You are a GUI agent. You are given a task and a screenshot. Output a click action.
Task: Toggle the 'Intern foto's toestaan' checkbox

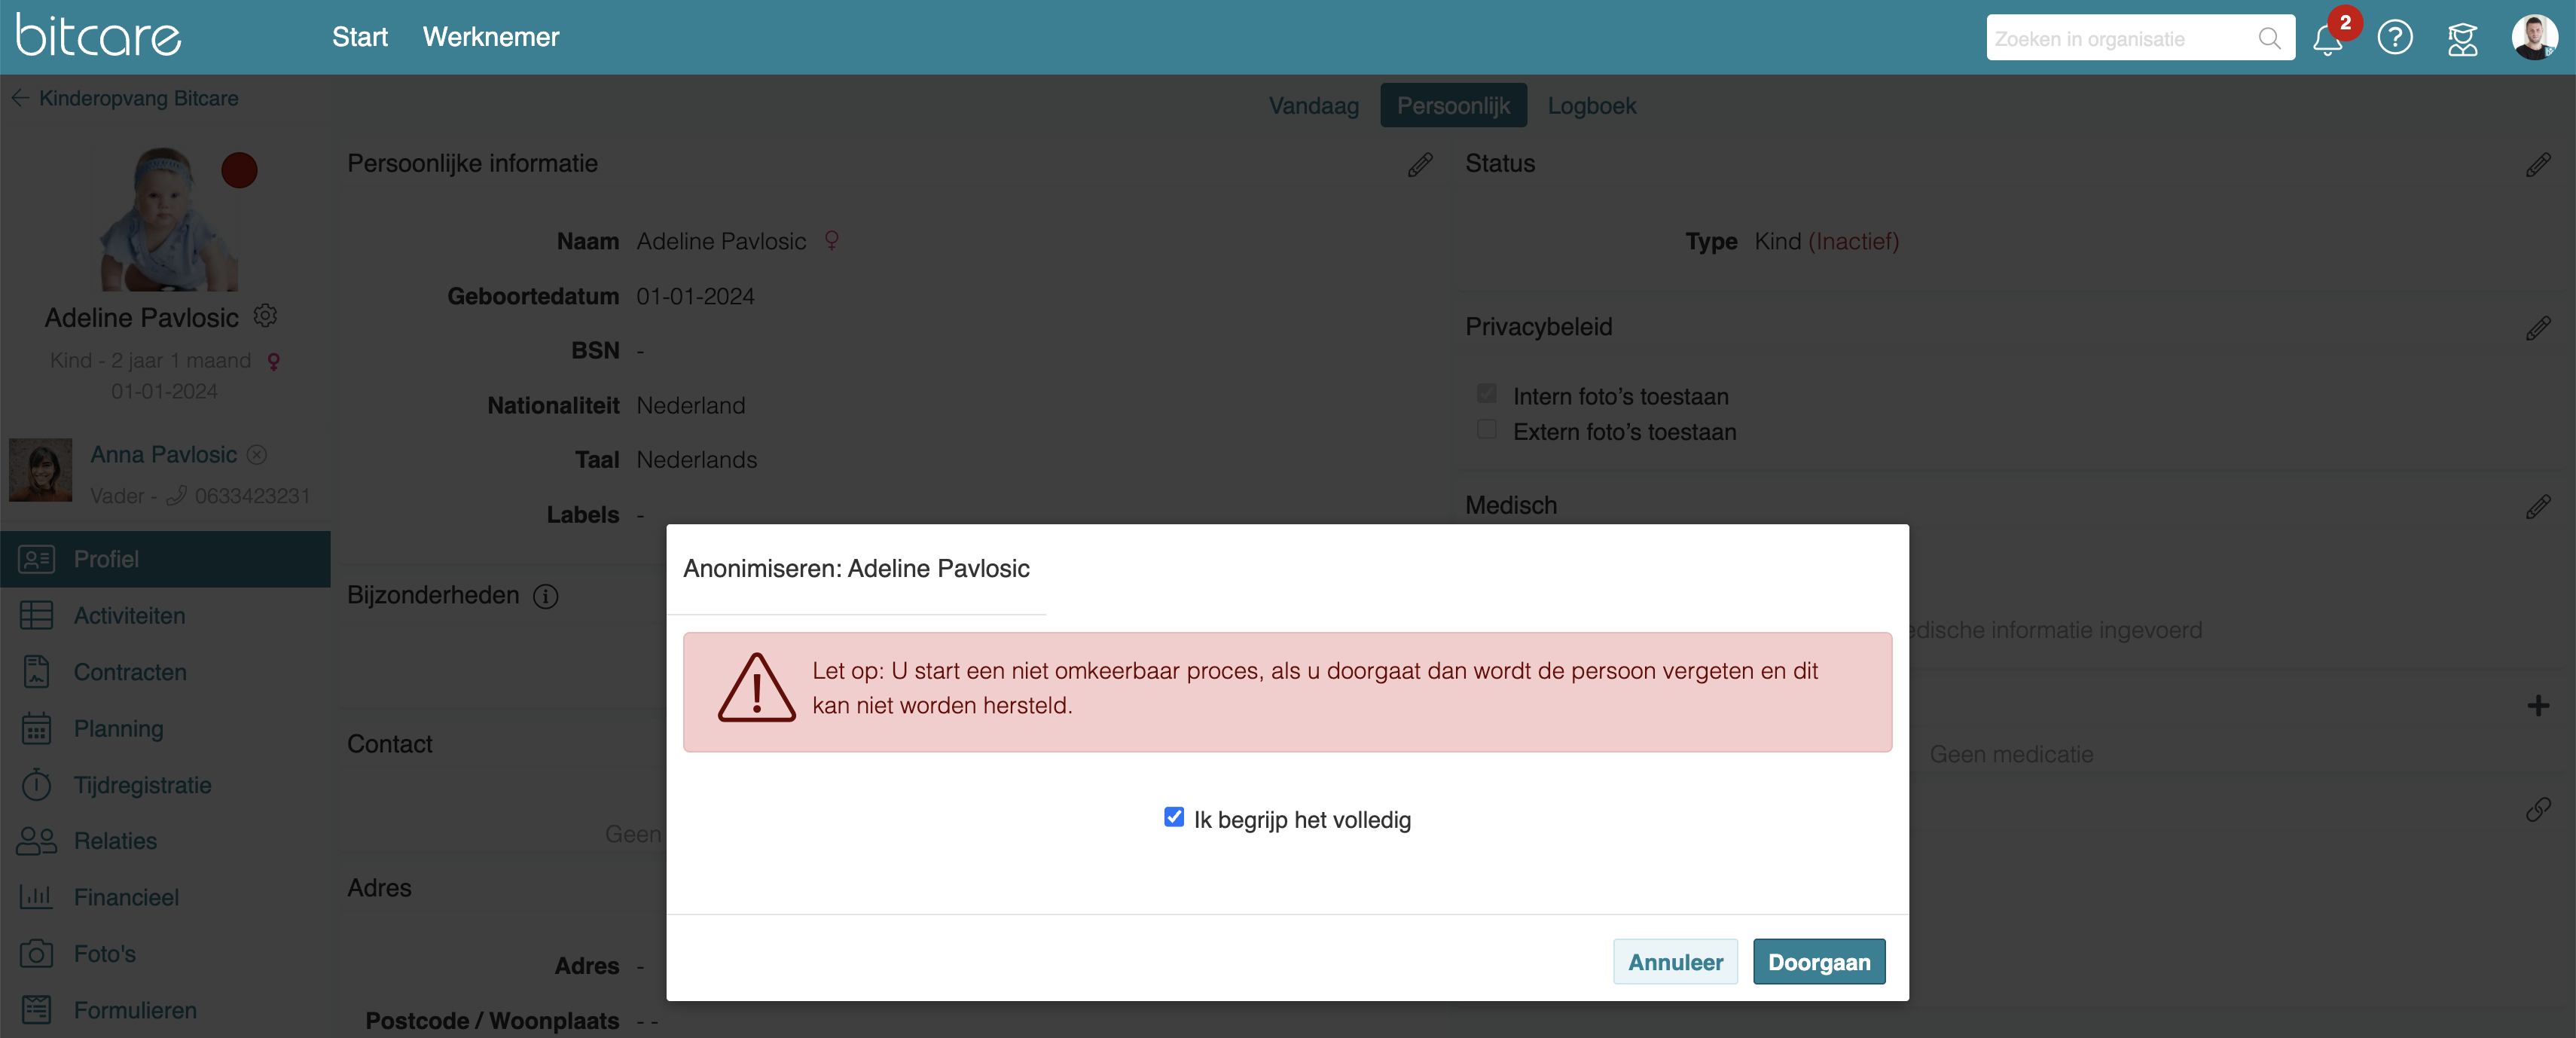pos(1487,394)
